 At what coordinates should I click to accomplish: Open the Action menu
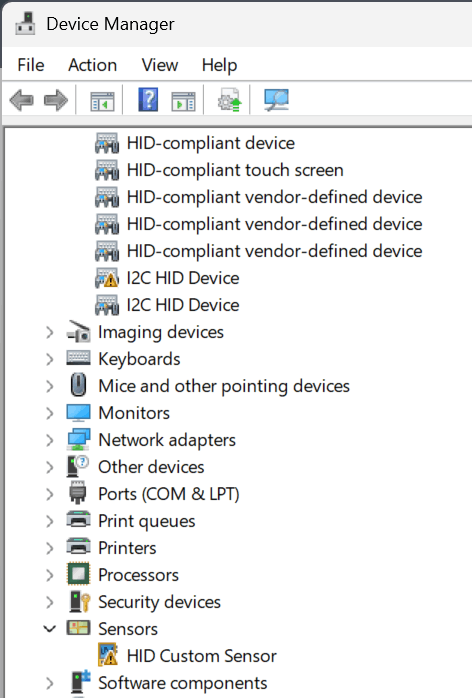93,65
